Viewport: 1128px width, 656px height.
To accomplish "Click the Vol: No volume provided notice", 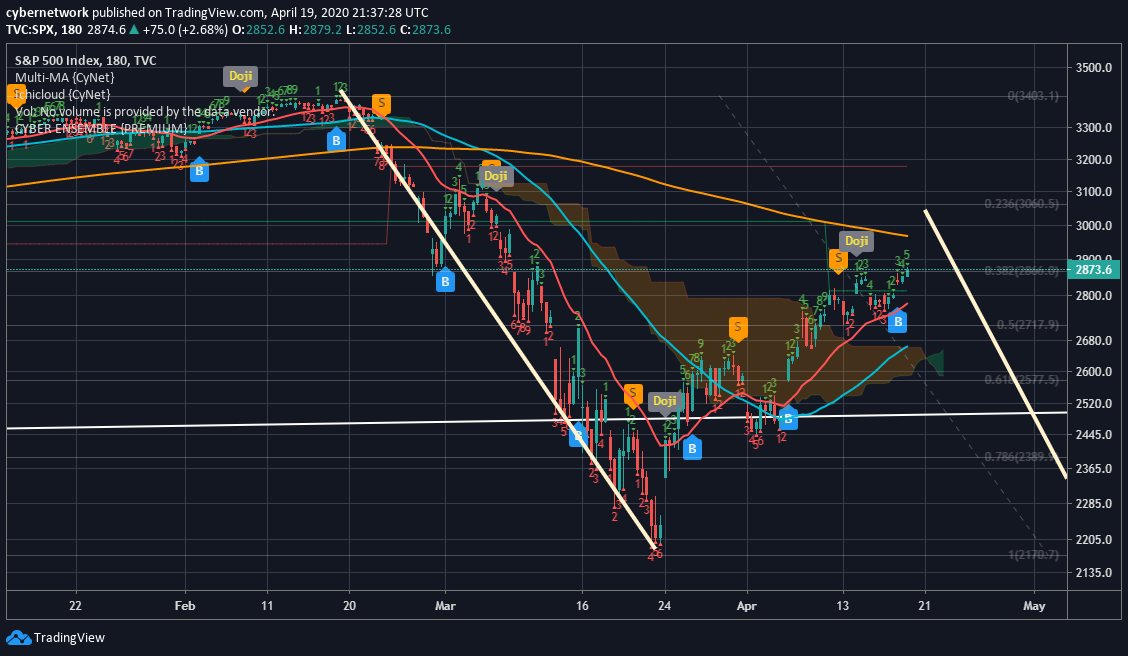I will [x=144, y=111].
